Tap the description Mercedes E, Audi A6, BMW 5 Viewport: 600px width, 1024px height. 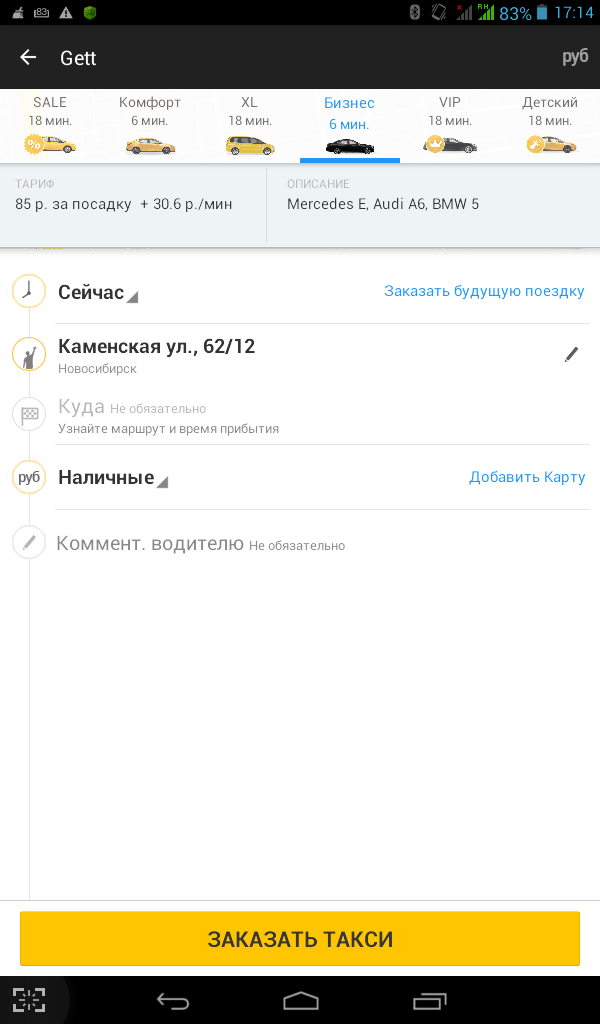click(383, 204)
